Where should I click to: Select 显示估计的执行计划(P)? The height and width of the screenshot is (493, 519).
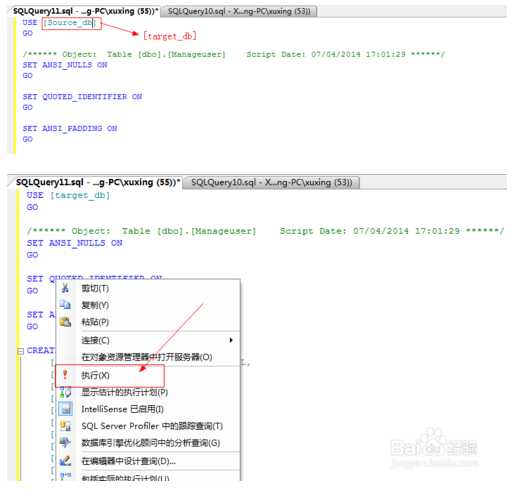click(x=148, y=392)
